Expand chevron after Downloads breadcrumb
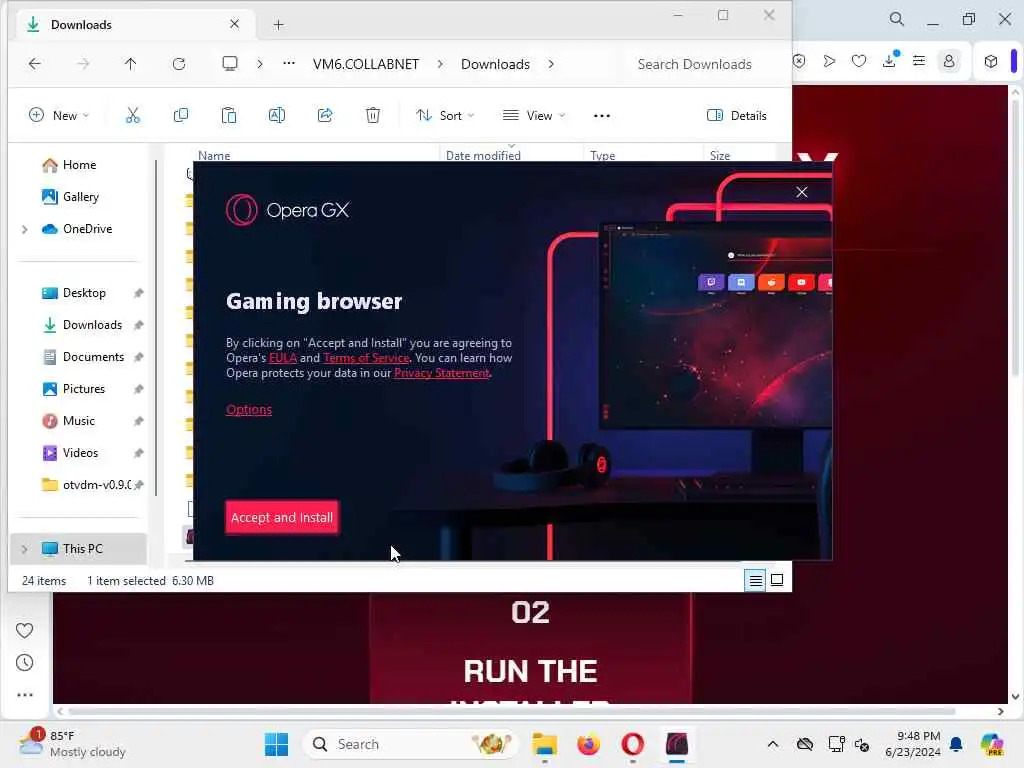The height and width of the screenshot is (768, 1024). pyautogui.click(x=551, y=64)
